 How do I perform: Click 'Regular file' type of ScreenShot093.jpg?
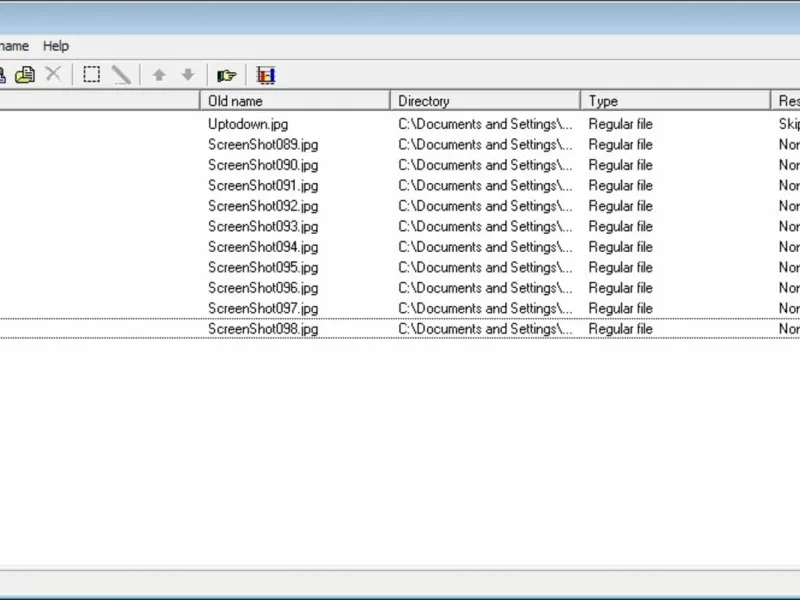click(620, 227)
